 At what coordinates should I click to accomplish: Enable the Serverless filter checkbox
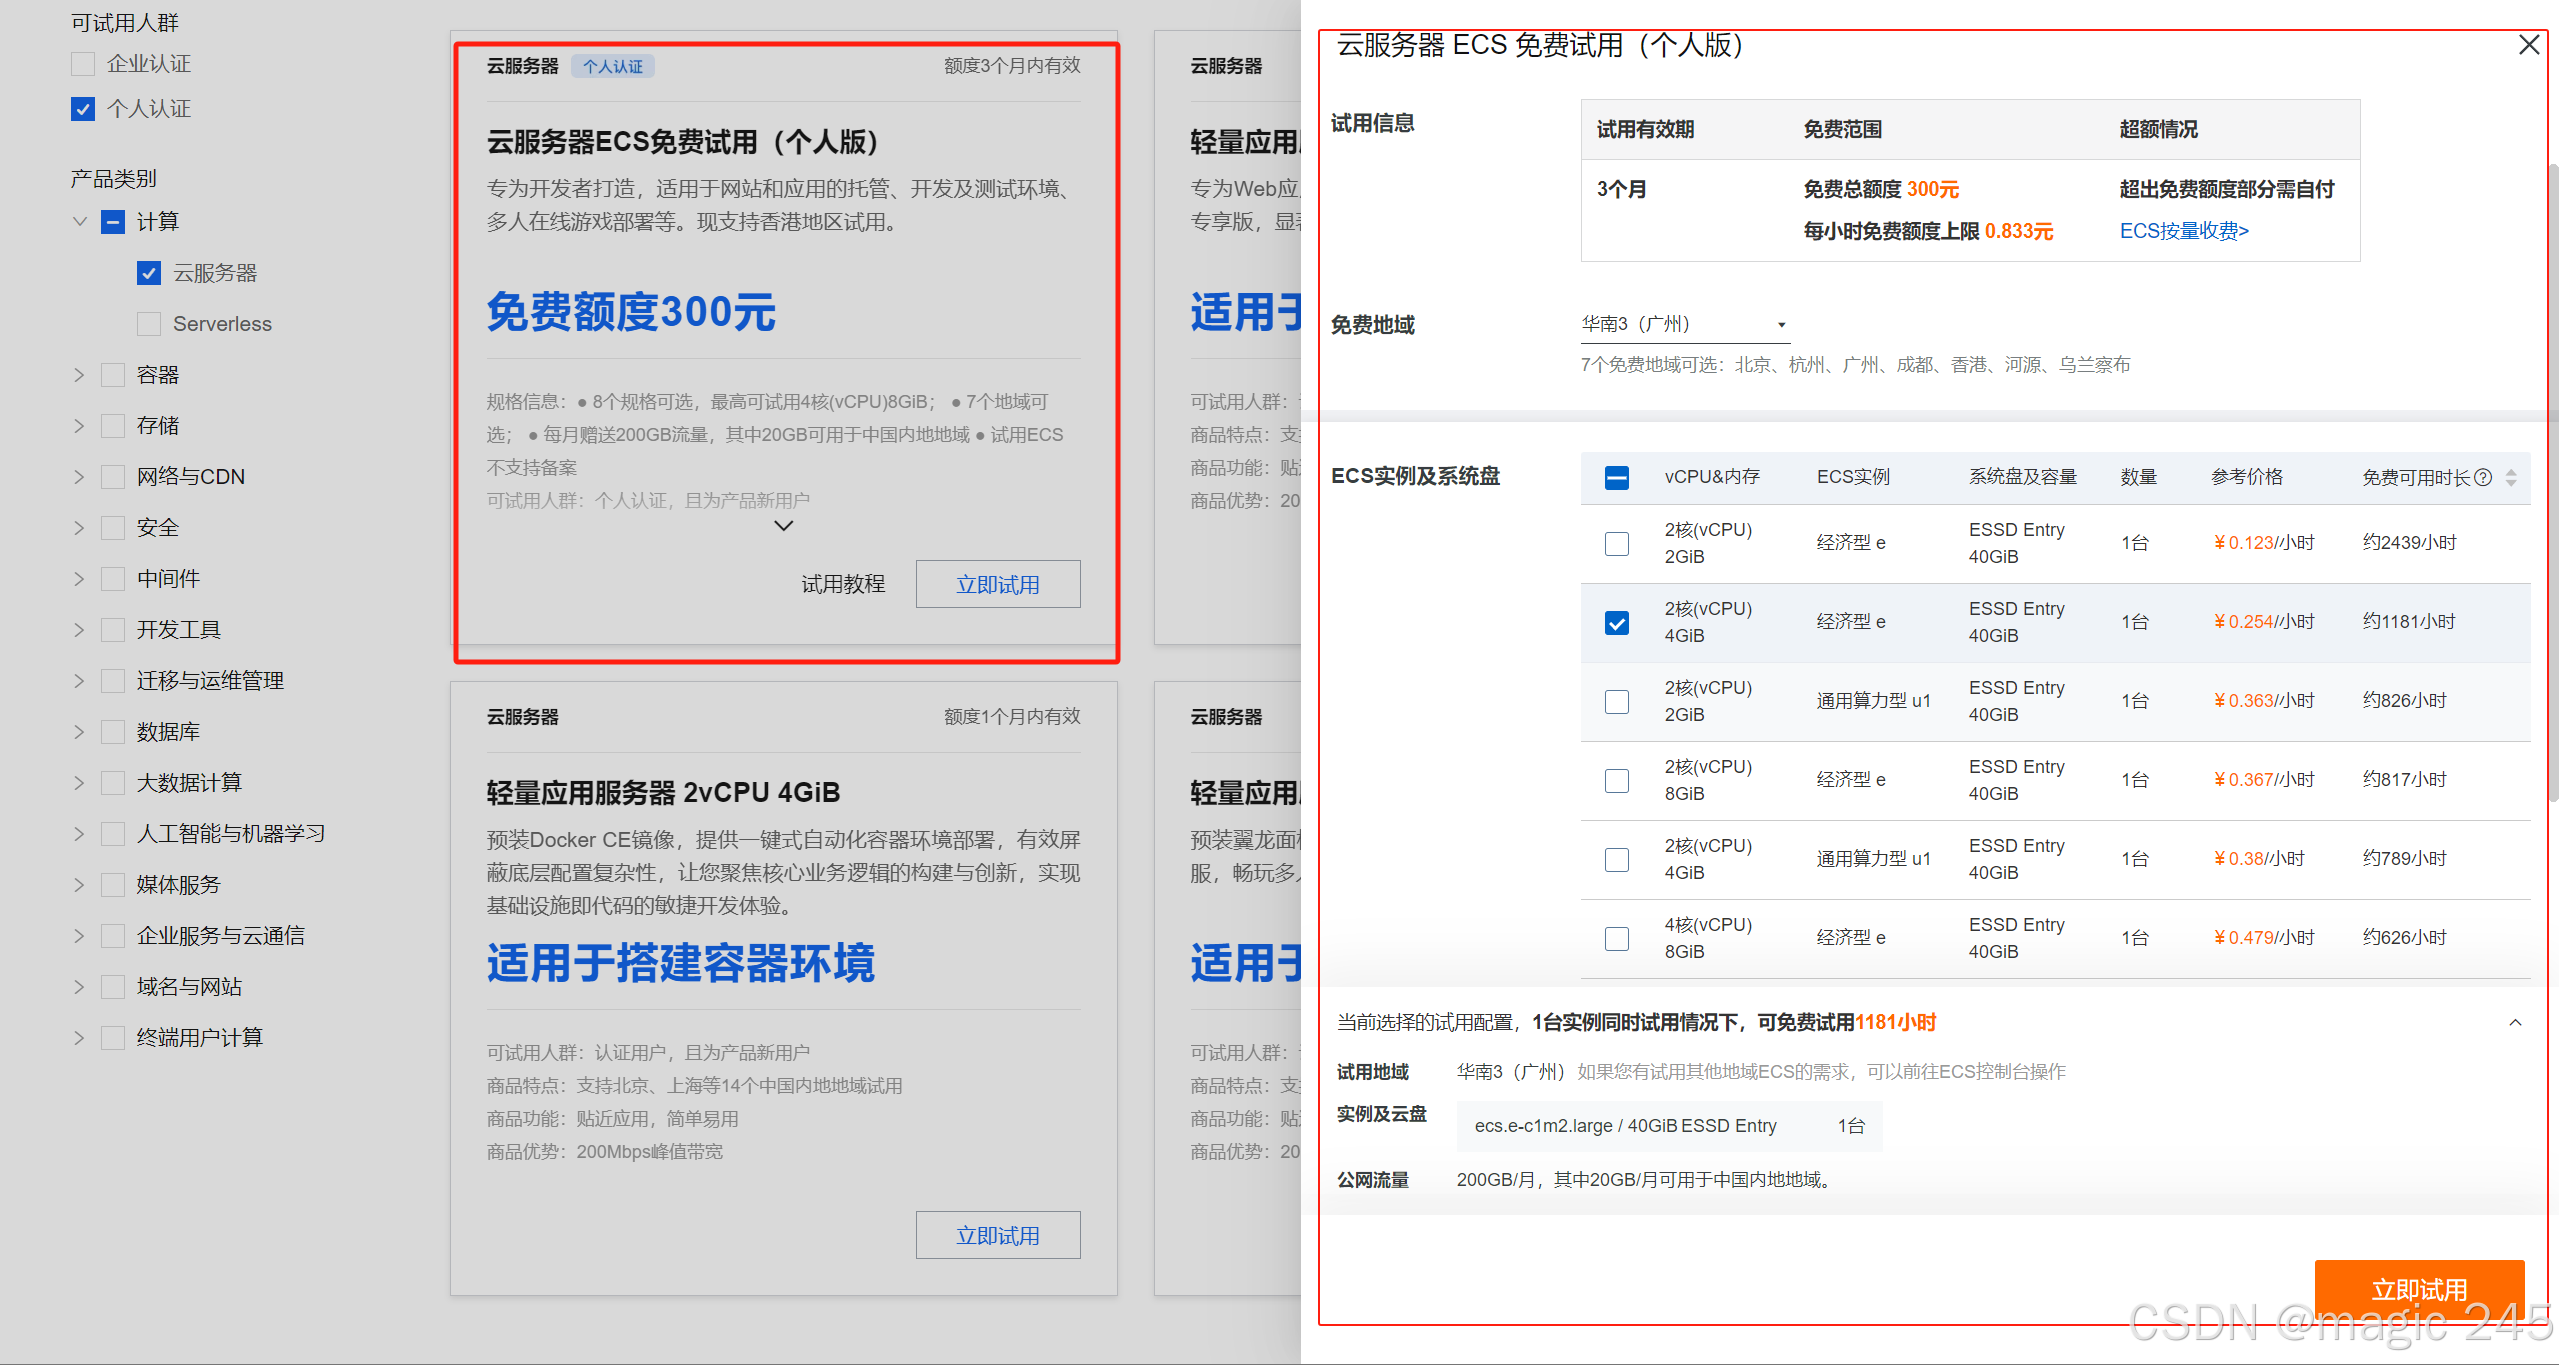pos(149,324)
